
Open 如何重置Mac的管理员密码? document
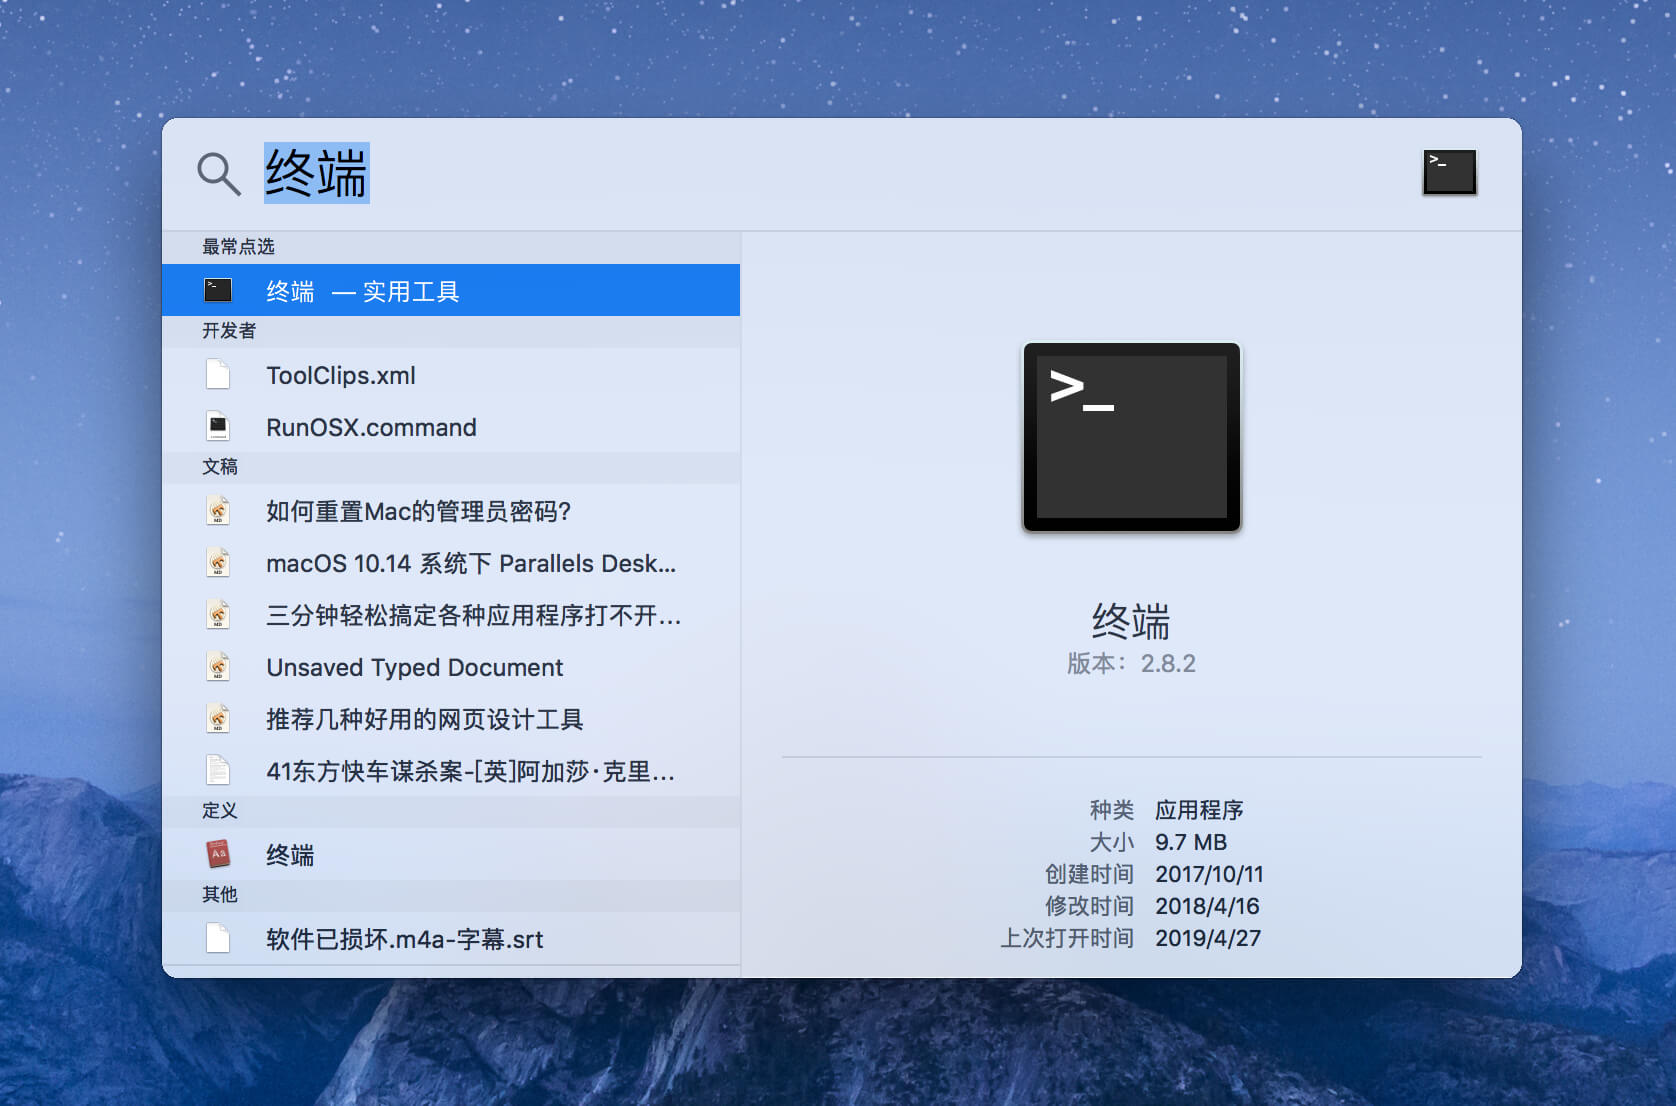point(451,511)
